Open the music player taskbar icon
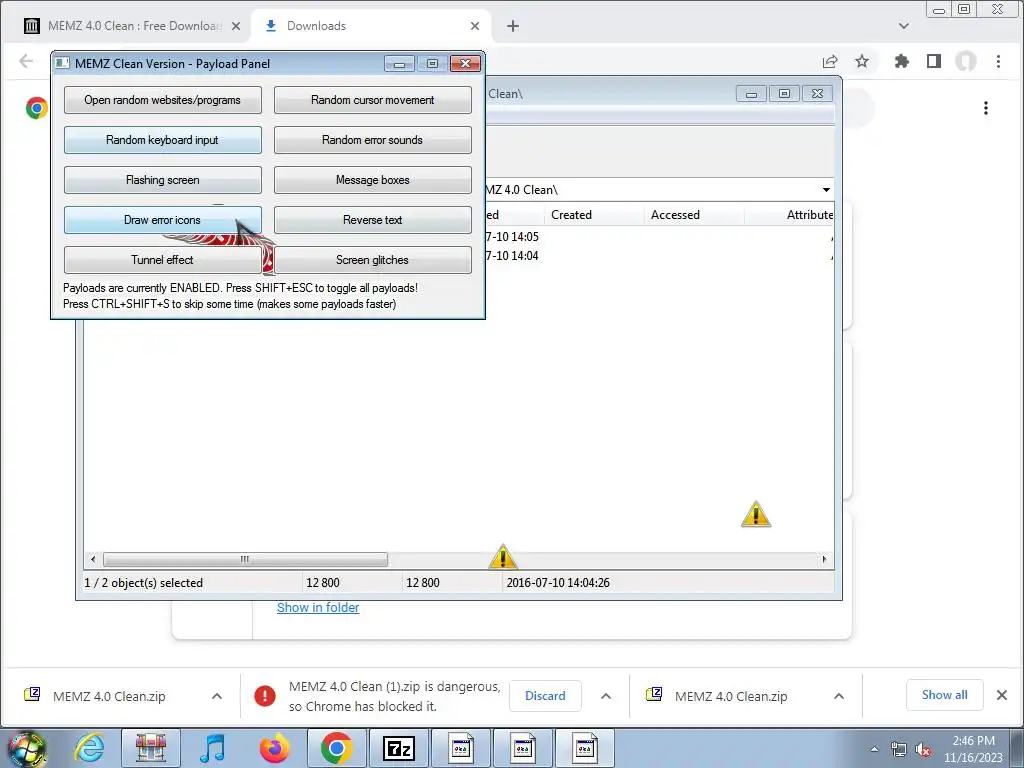The width and height of the screenshot is (1024, 768). [212, 748]
